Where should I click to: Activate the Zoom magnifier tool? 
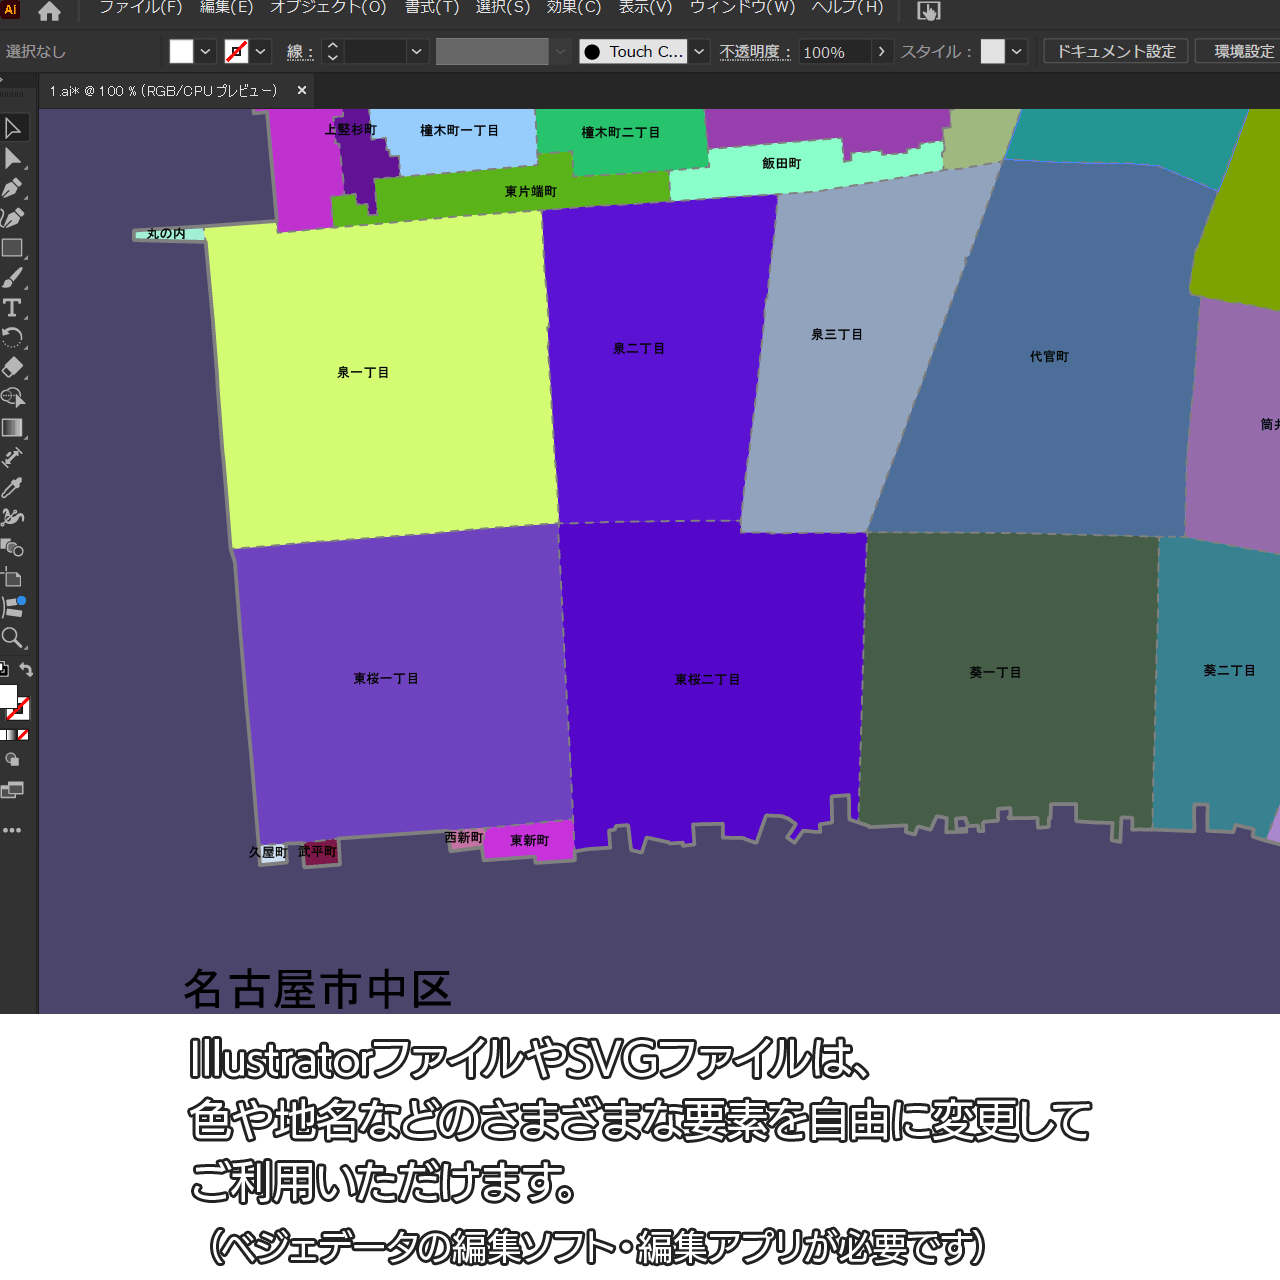(x=13, y=638)
